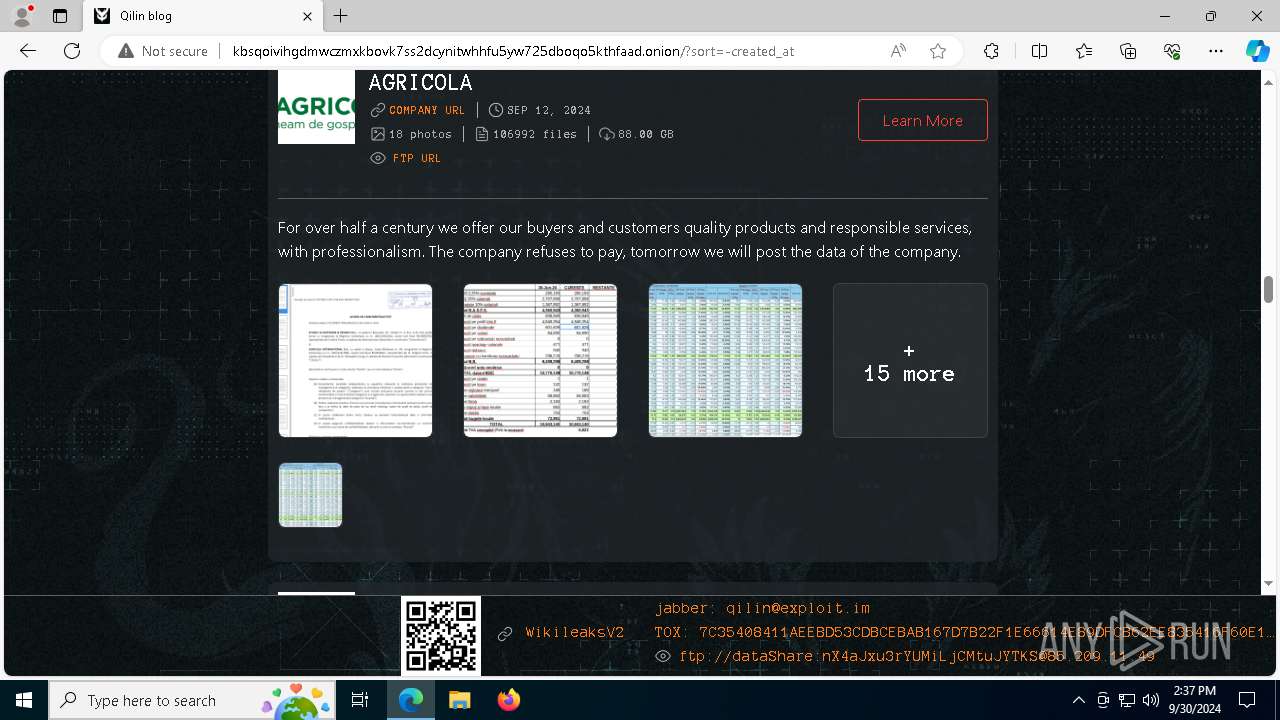Open the browser profile icon
Screen dimensions: 1280x720
click(22, 16)
